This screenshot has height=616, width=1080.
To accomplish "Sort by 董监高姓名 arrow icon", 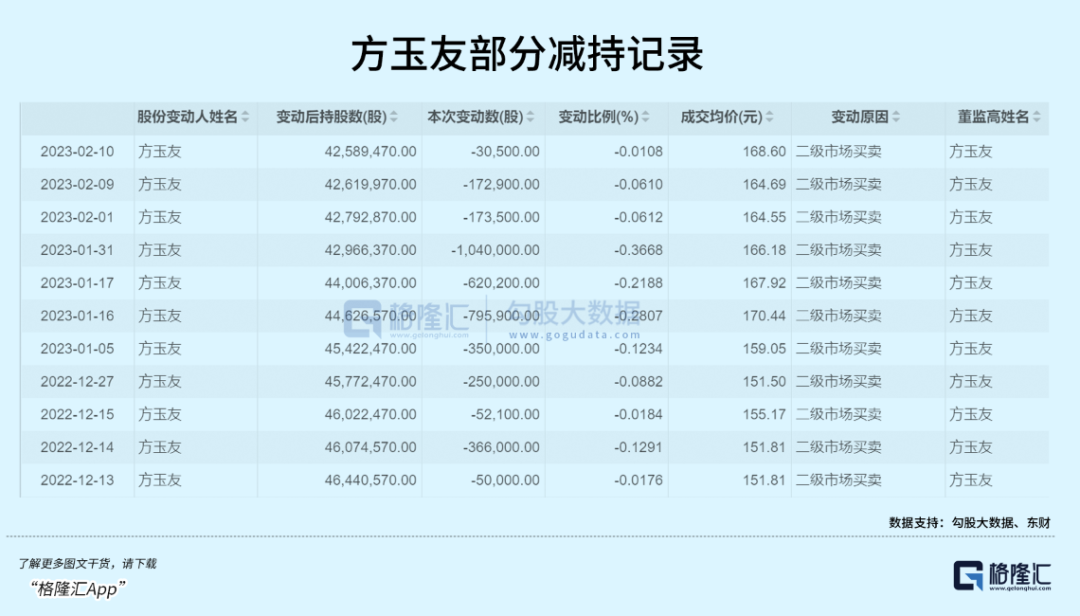I will 1037,117.
